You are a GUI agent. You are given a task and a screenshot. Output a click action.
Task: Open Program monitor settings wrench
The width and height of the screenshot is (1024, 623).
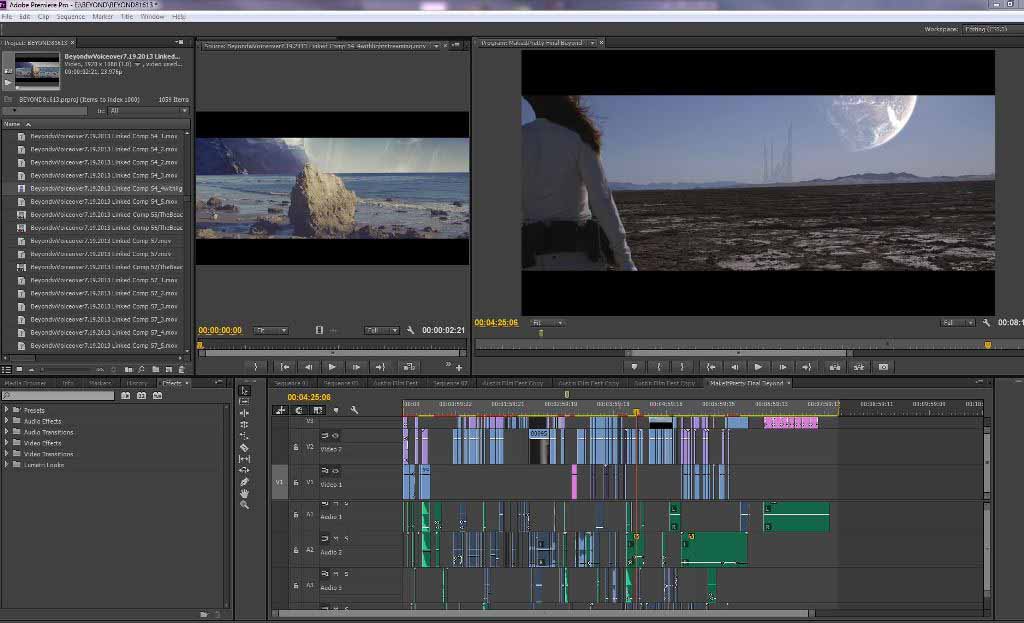pyautogui.click(x=986, y=323)
